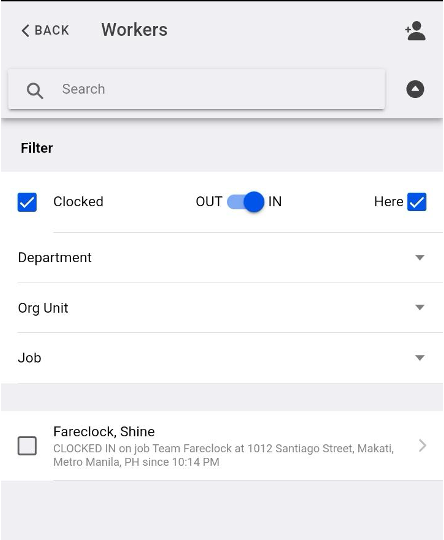
Task: Click the IN label
Action: point(275,201)
